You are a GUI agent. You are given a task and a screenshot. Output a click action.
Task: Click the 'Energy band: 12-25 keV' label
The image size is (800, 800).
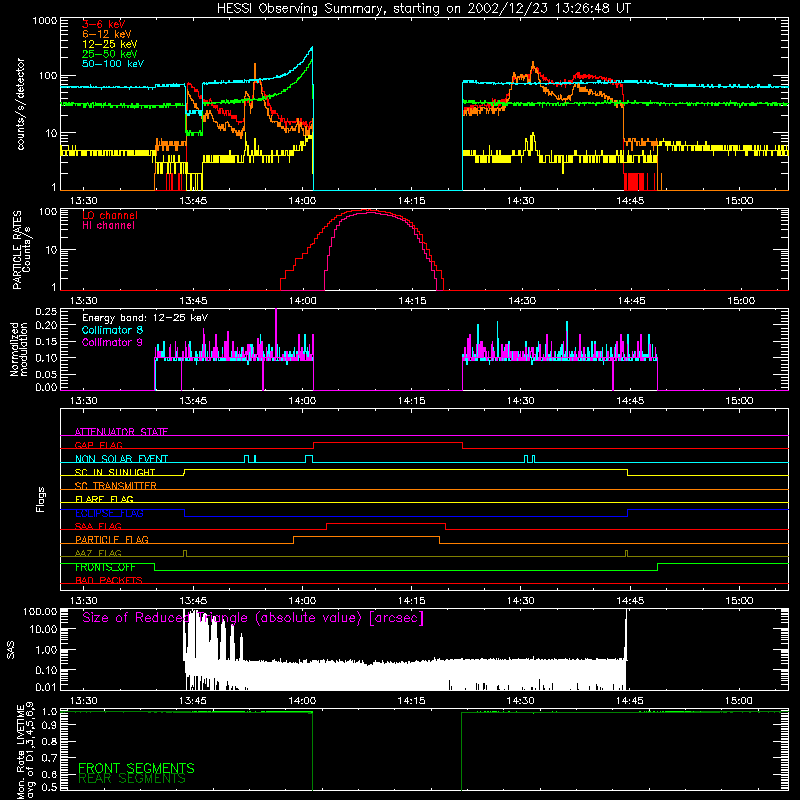[145, 318]
